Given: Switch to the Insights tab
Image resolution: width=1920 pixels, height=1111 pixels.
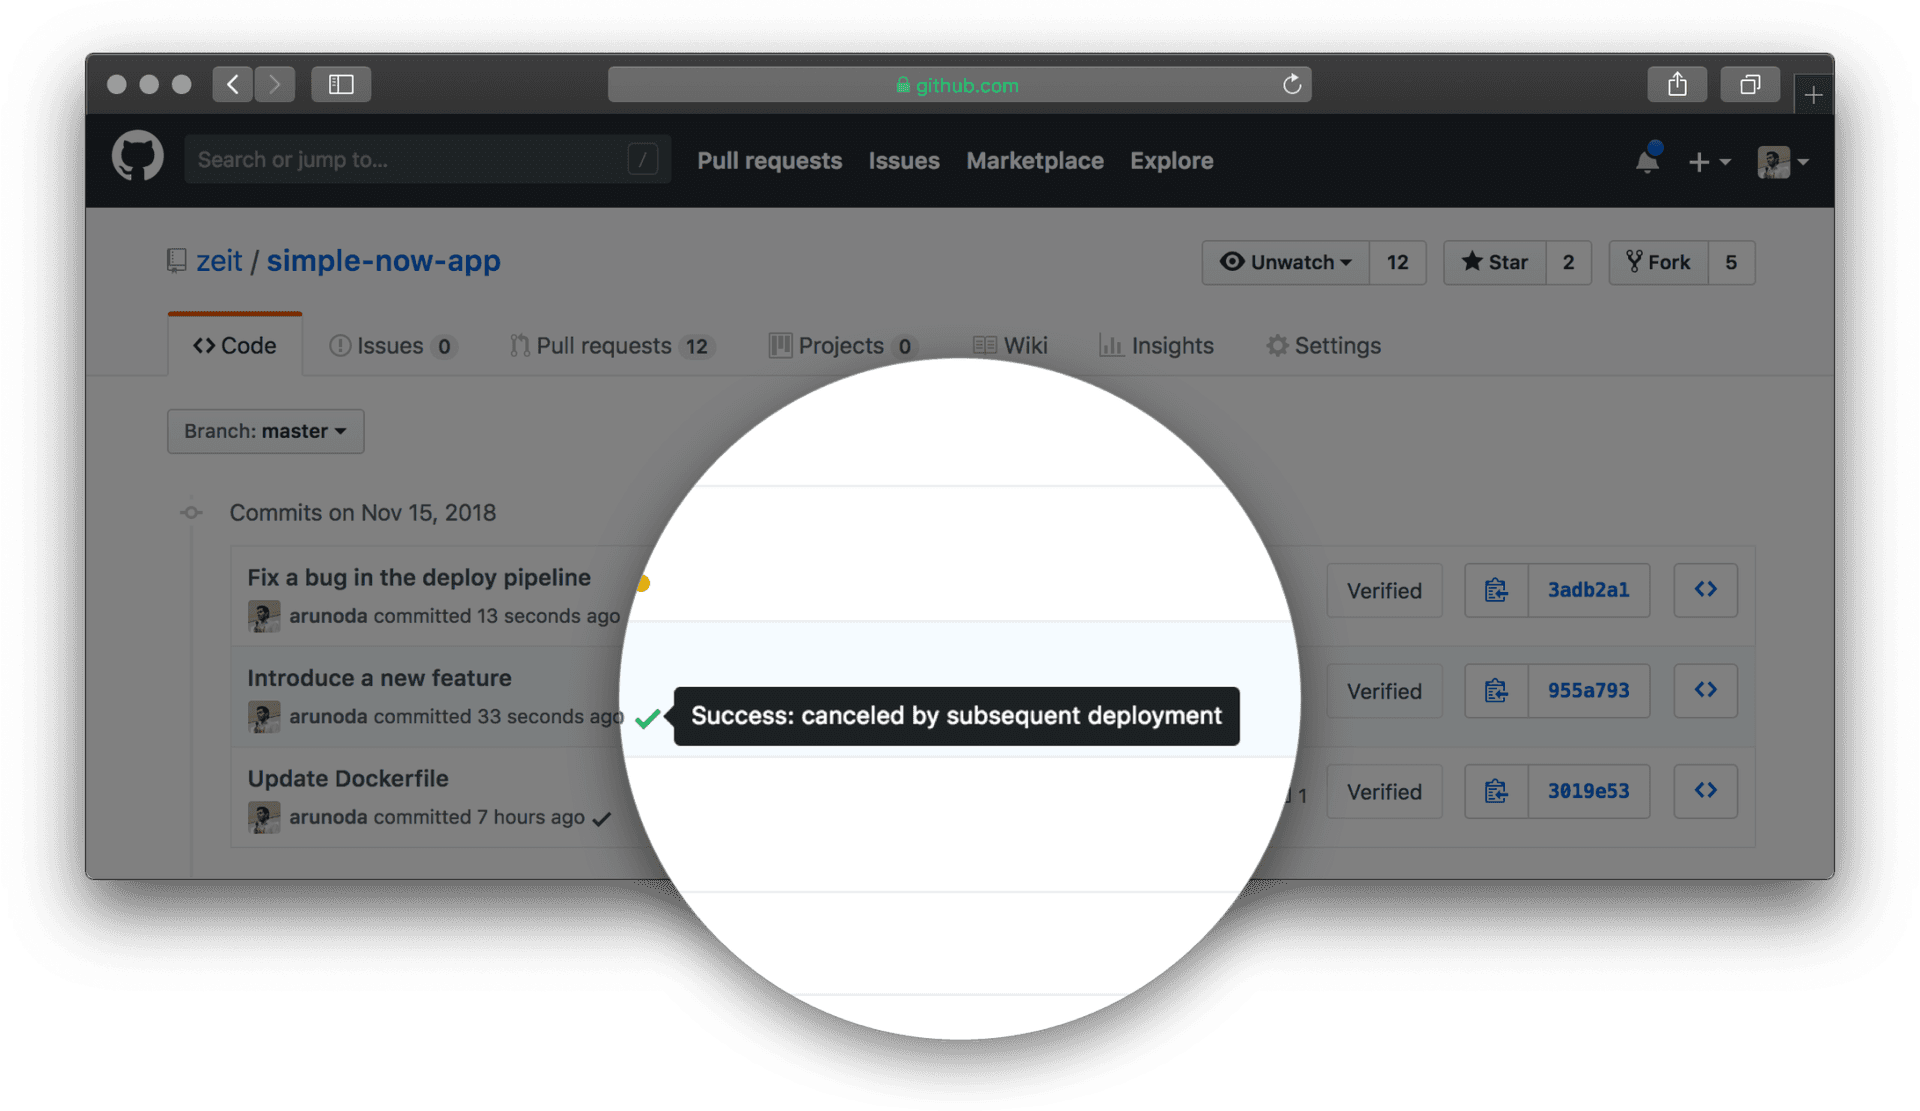Looking at the screenshot, I should 1156,346.
